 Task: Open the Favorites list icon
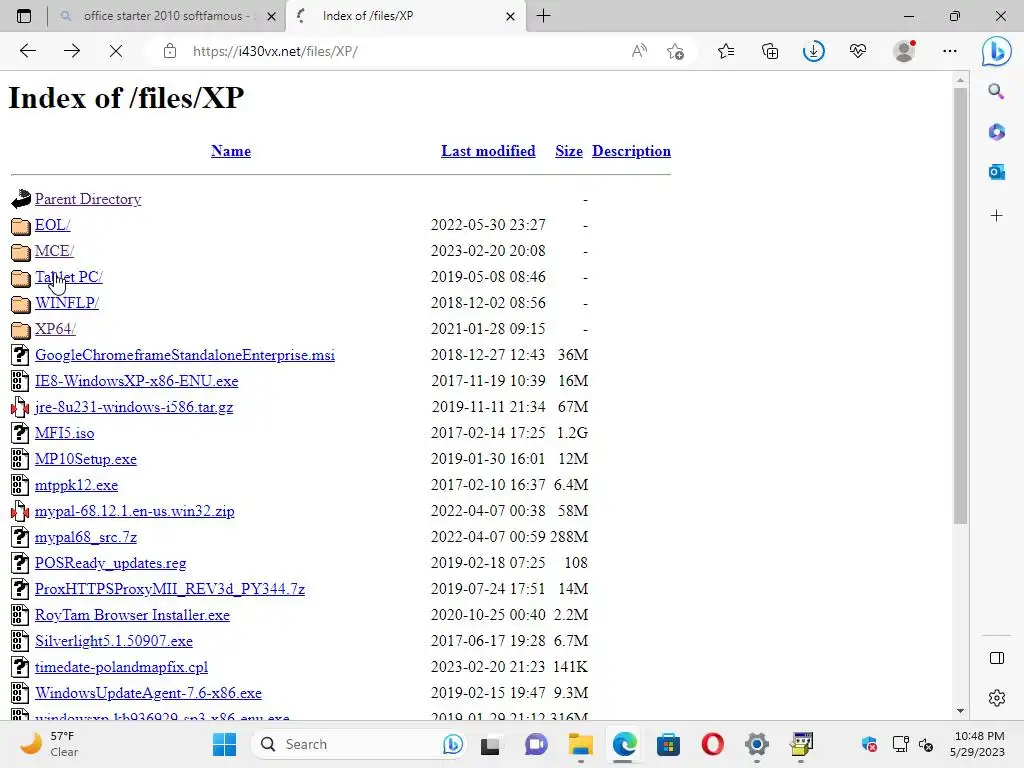(x=726, y=51)
